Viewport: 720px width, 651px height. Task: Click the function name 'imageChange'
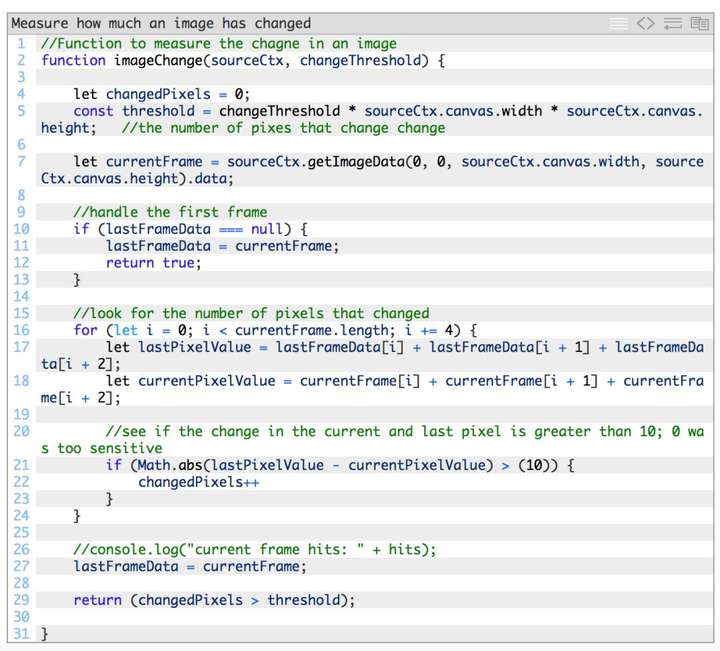click(x=158, y=61)
